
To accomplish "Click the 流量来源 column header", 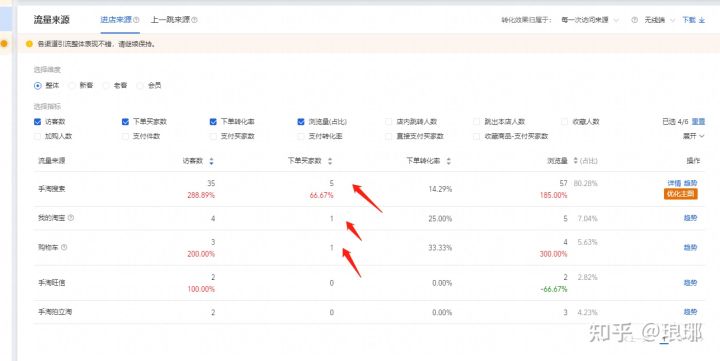I will [51, 161].
